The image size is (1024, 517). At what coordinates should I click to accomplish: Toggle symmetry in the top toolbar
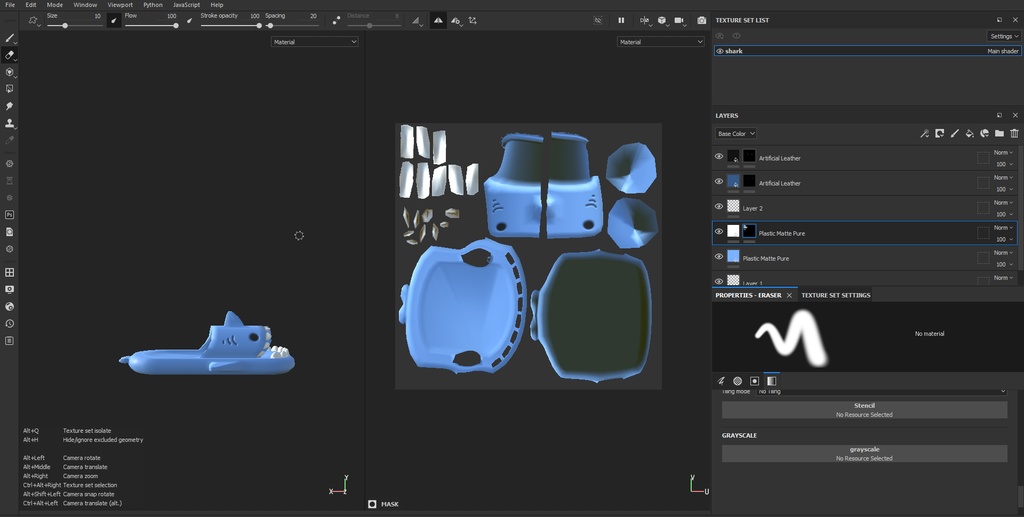[438, 20]
